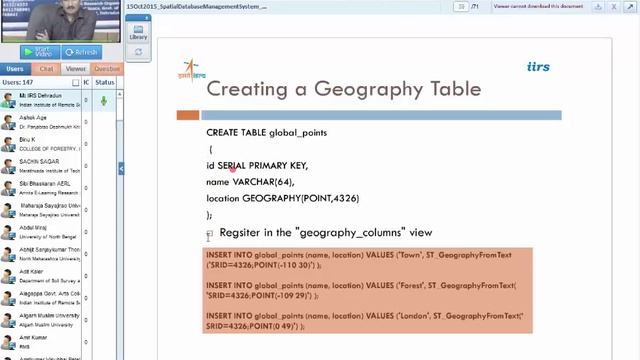The width and height of the screenshot is (640, 360).
Task: Click the INSERT statement for 'Town'
Action: 359,260
